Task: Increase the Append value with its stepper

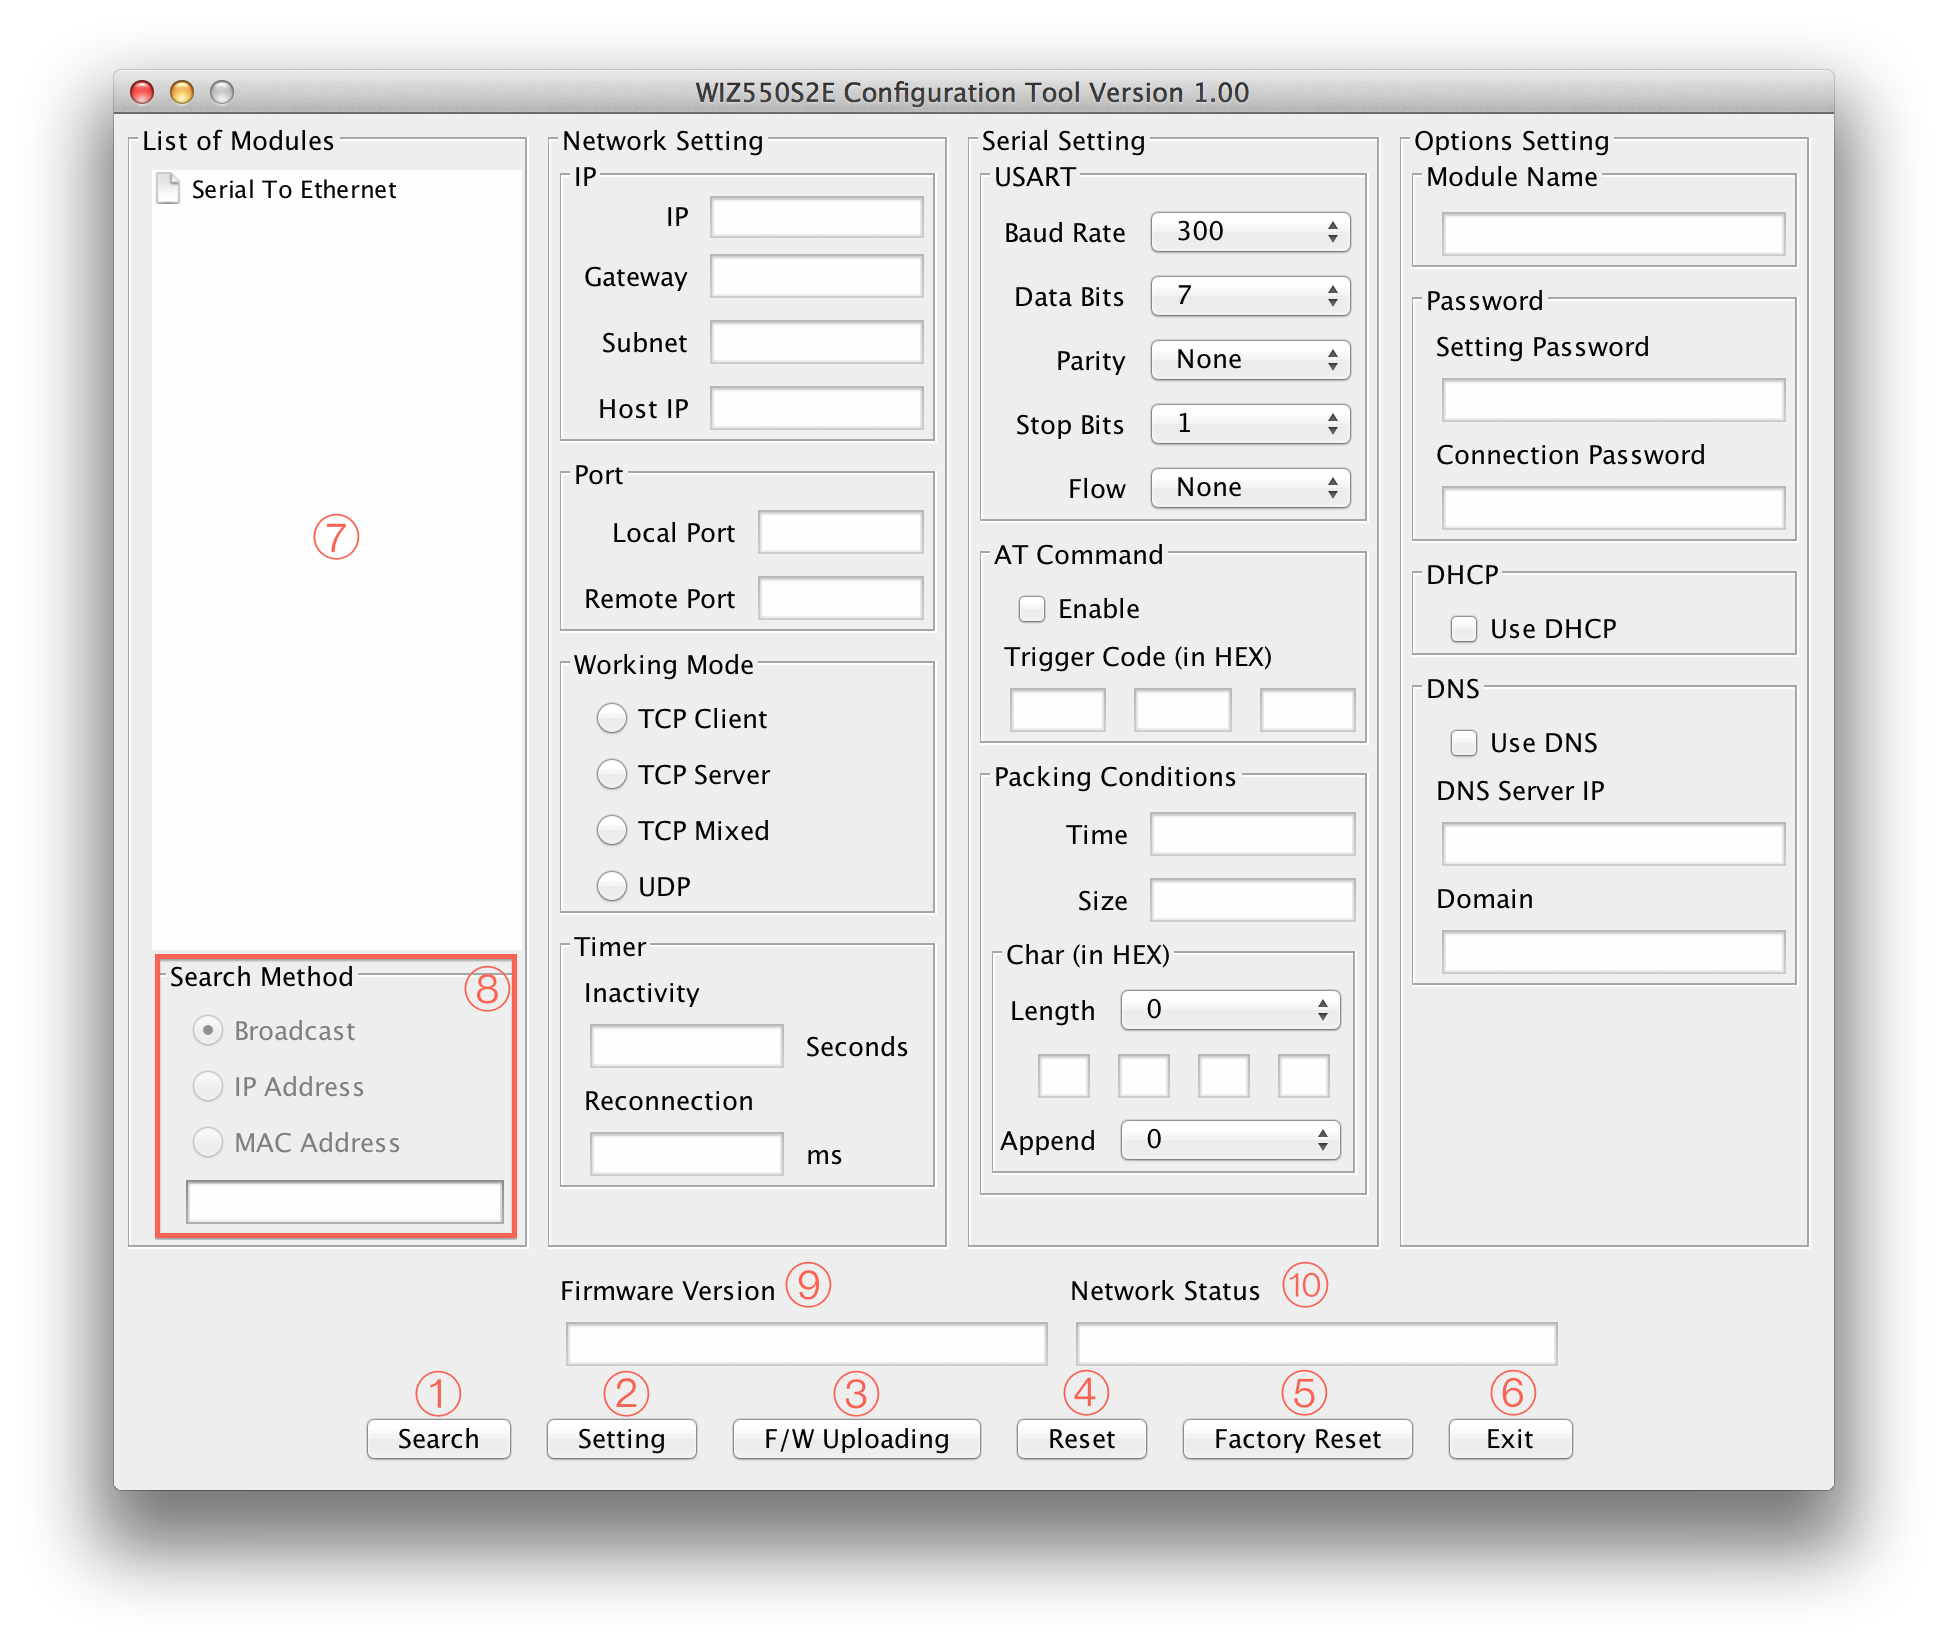Action: pyautogui.click(x=1321, y=1133)
